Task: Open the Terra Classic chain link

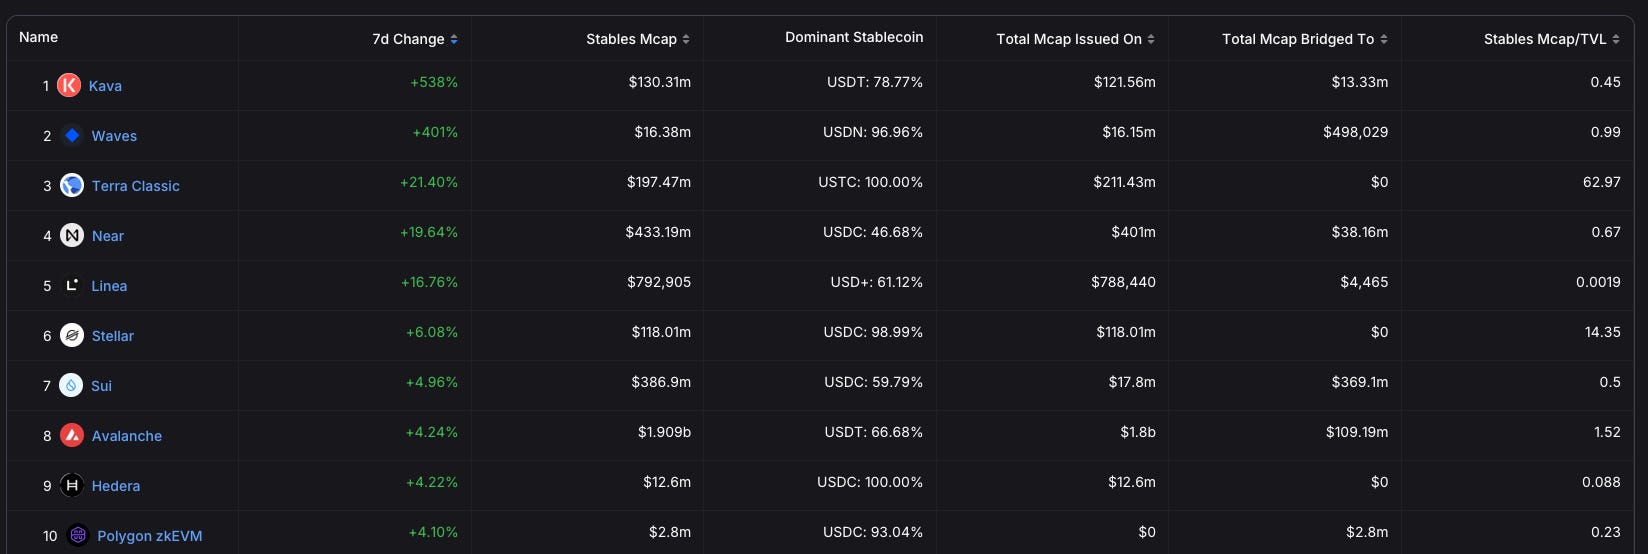Action: 136,186
